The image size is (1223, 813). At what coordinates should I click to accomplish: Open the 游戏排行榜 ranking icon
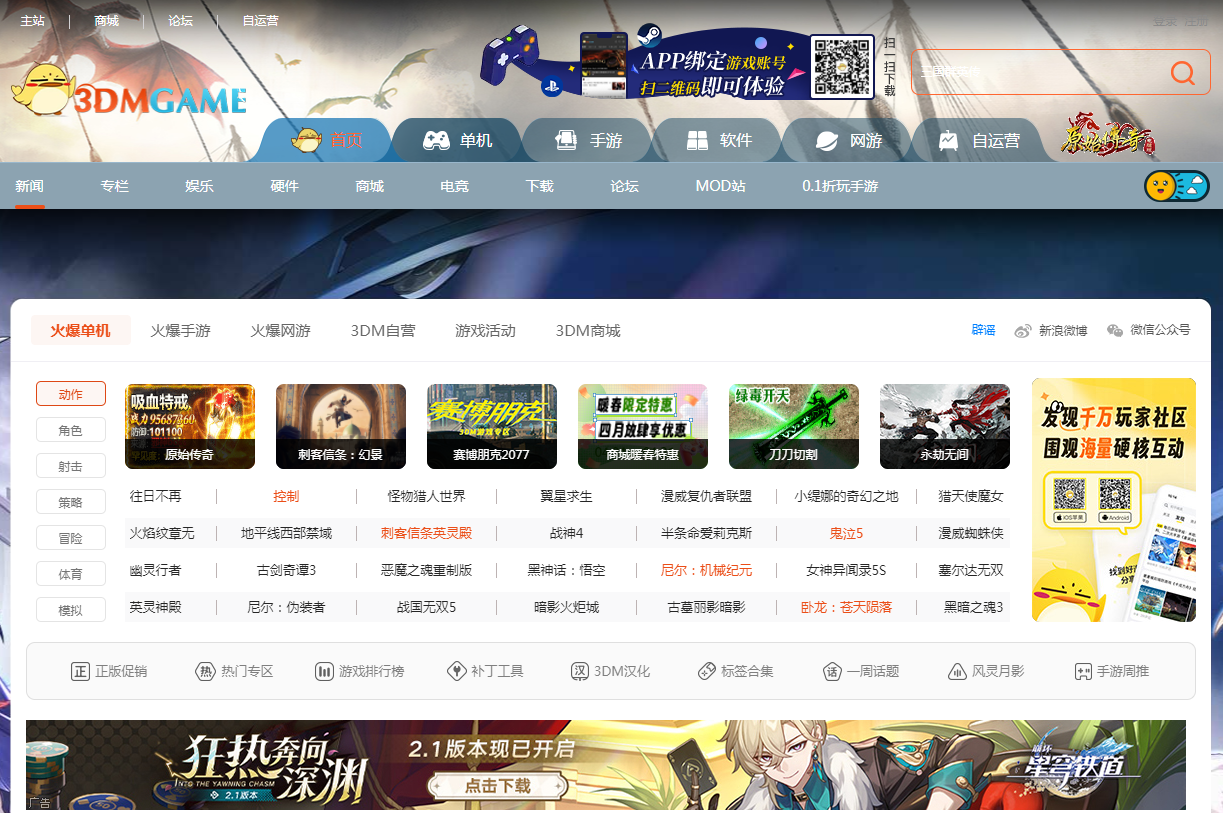[324, 671]
